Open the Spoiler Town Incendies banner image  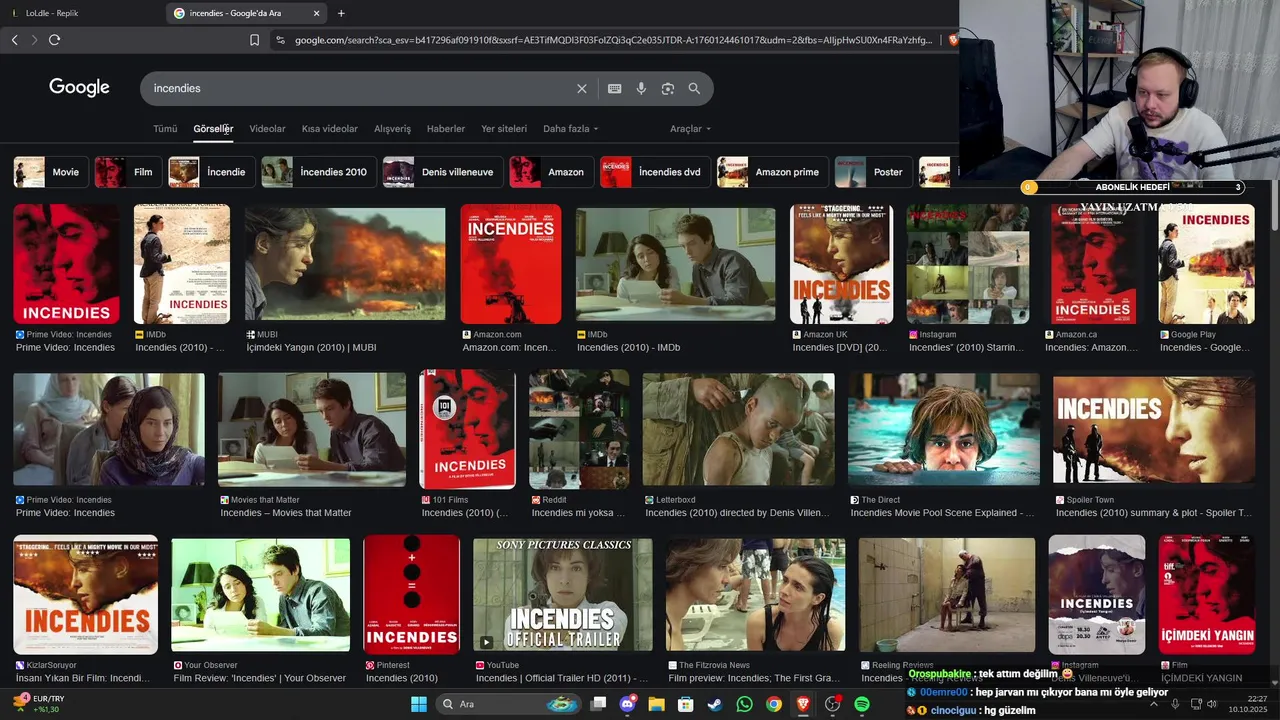click(x=1154, y=429)
